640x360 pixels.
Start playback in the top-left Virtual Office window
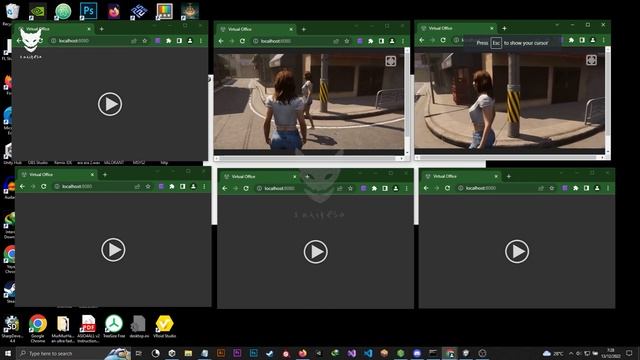(110, 104)
